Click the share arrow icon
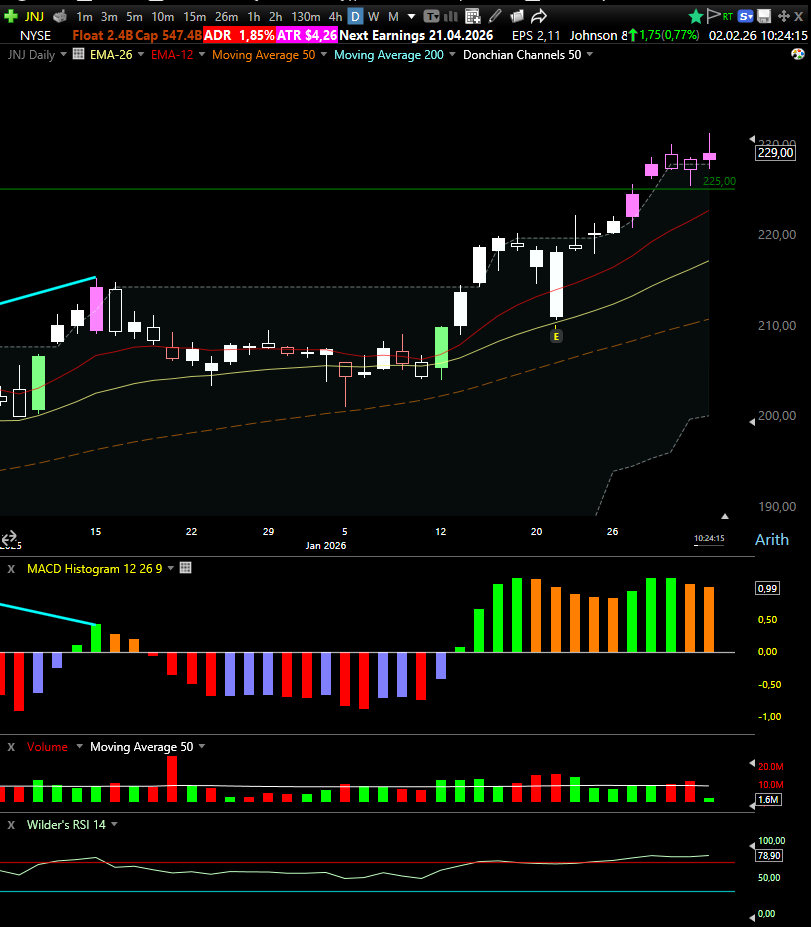 tap(538, 17)
